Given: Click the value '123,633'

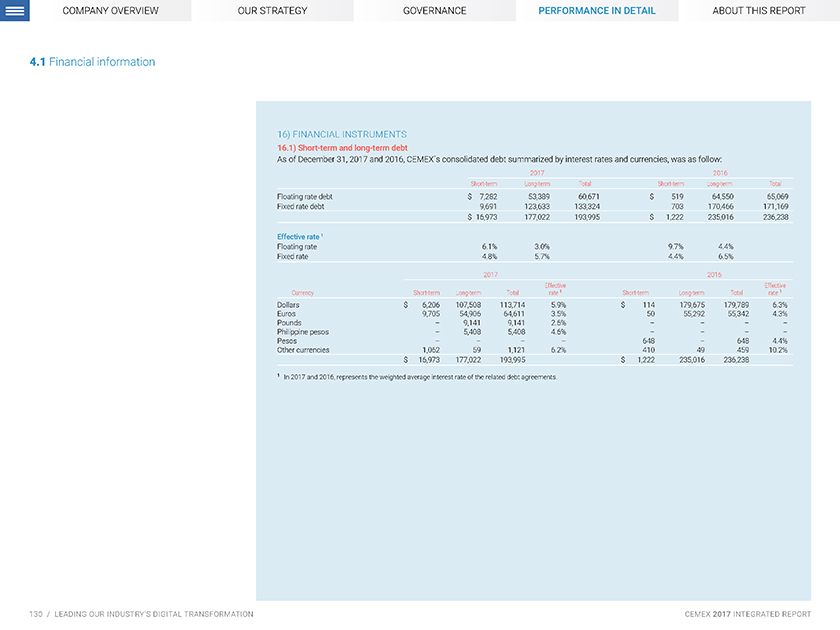Looking at the screenshot, I should click(x=537, y=206).
